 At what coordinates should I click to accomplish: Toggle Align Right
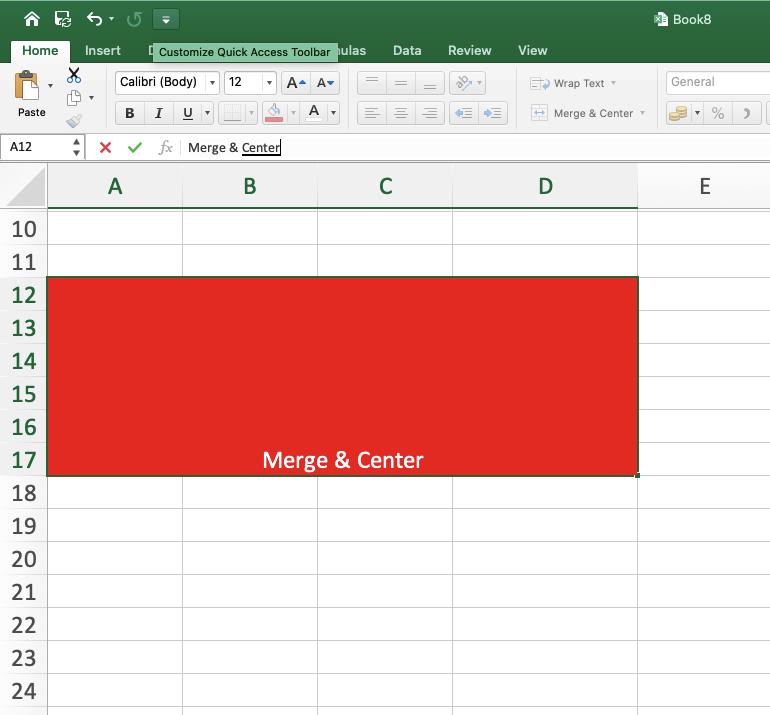(x=430, y=113)
